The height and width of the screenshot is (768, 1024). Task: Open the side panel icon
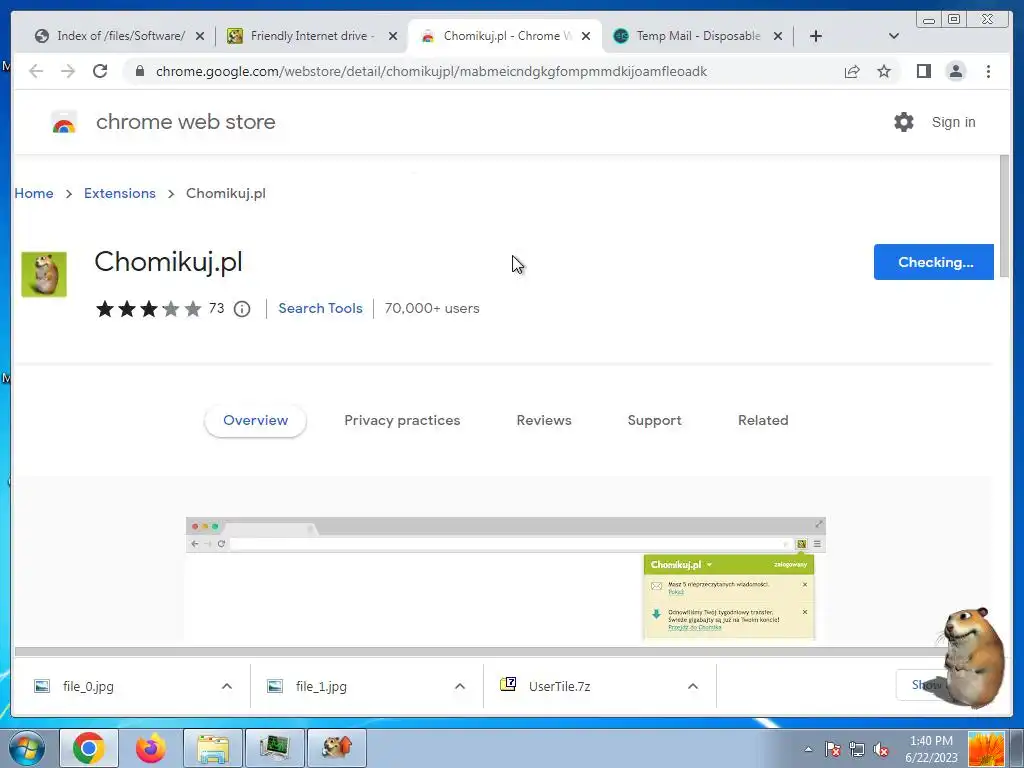[x=923, y=71]
